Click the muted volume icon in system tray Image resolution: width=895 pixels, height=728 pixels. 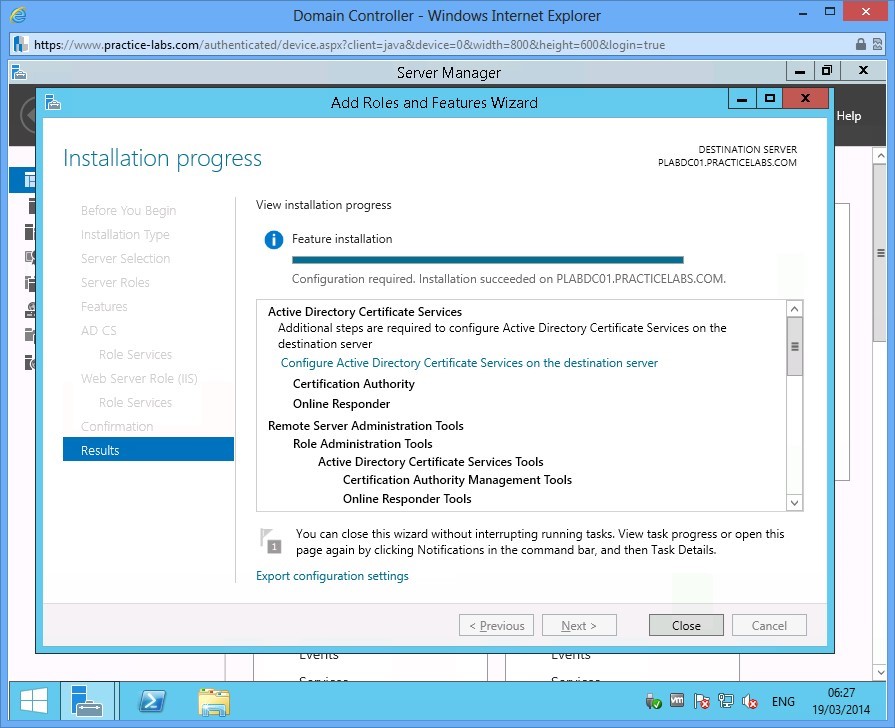coord(749,701)
